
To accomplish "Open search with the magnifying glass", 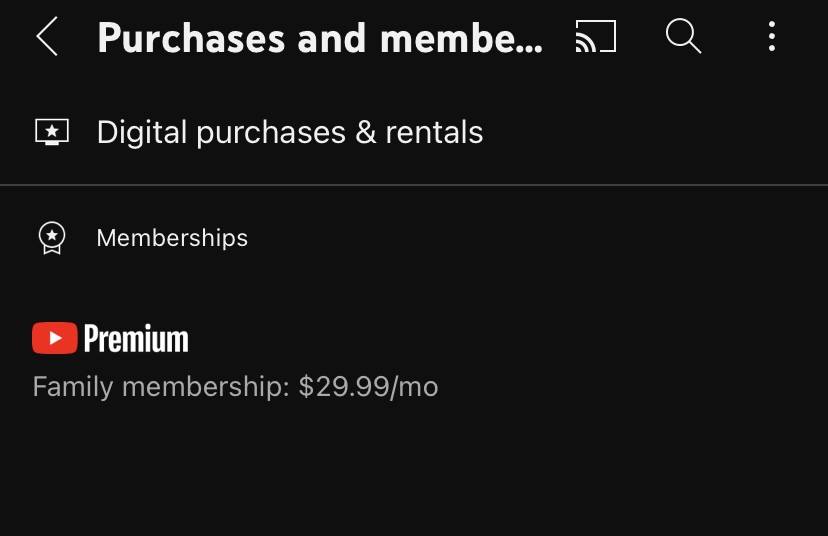I will coord(683,36).
